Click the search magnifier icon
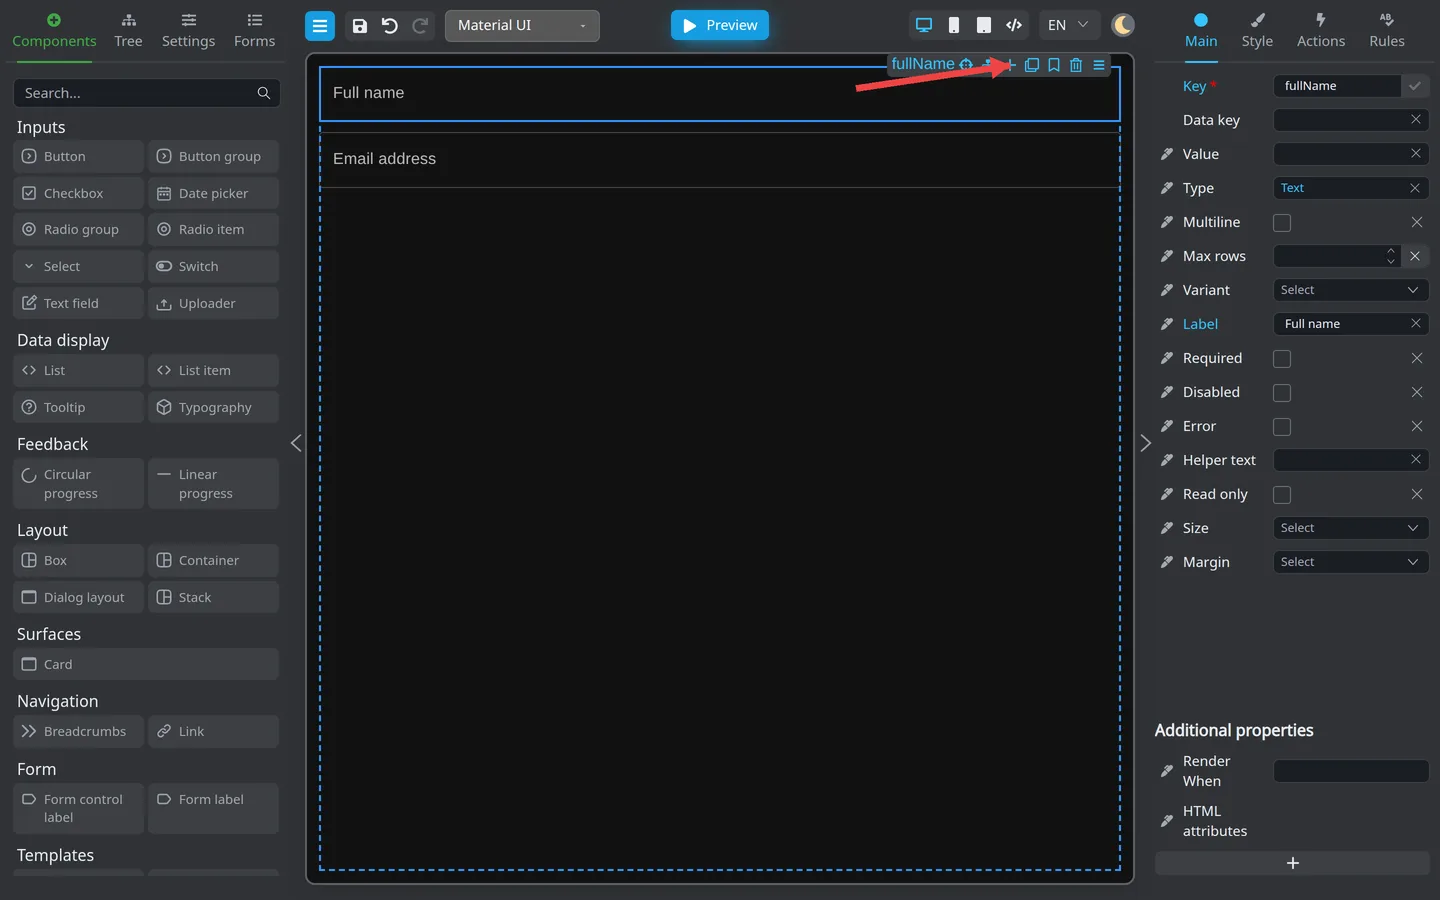This screenshot has height=900, width=1440. 264,93
